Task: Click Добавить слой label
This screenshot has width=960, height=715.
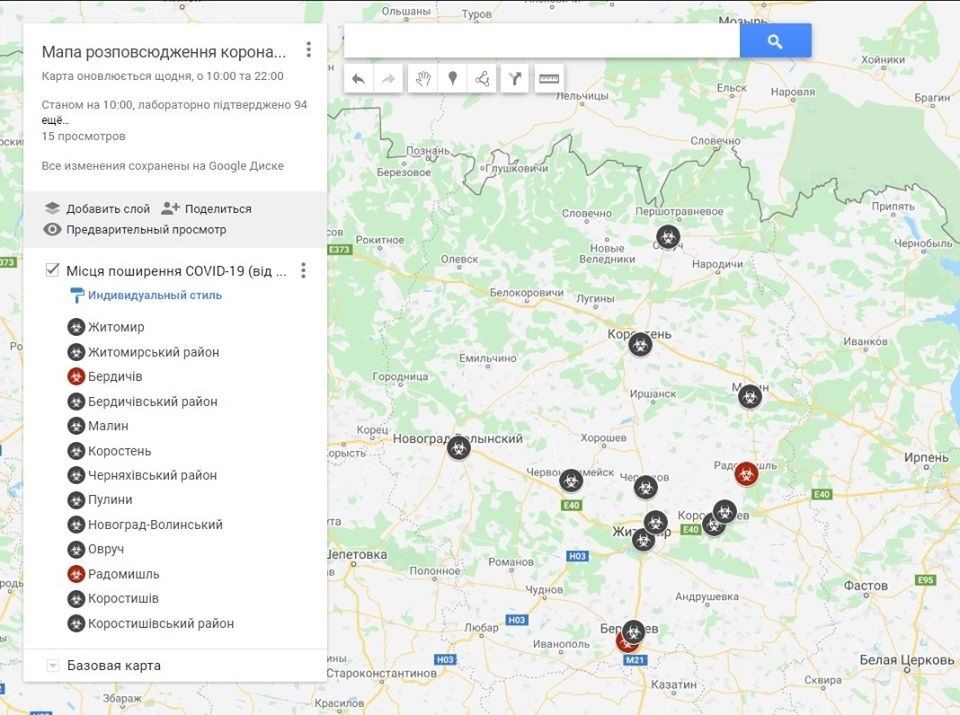Action: (x=108, y=209)
